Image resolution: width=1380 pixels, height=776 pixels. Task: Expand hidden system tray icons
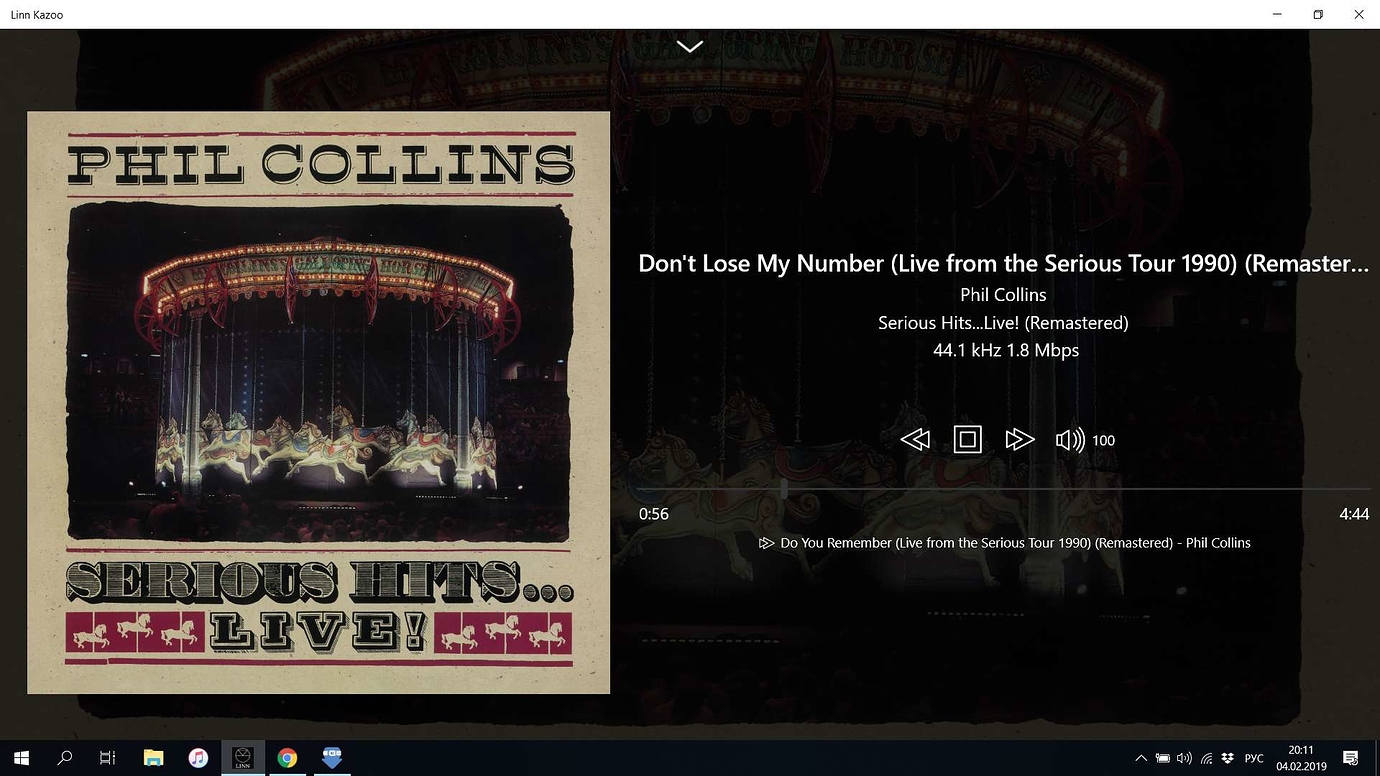pos(1140,758)
